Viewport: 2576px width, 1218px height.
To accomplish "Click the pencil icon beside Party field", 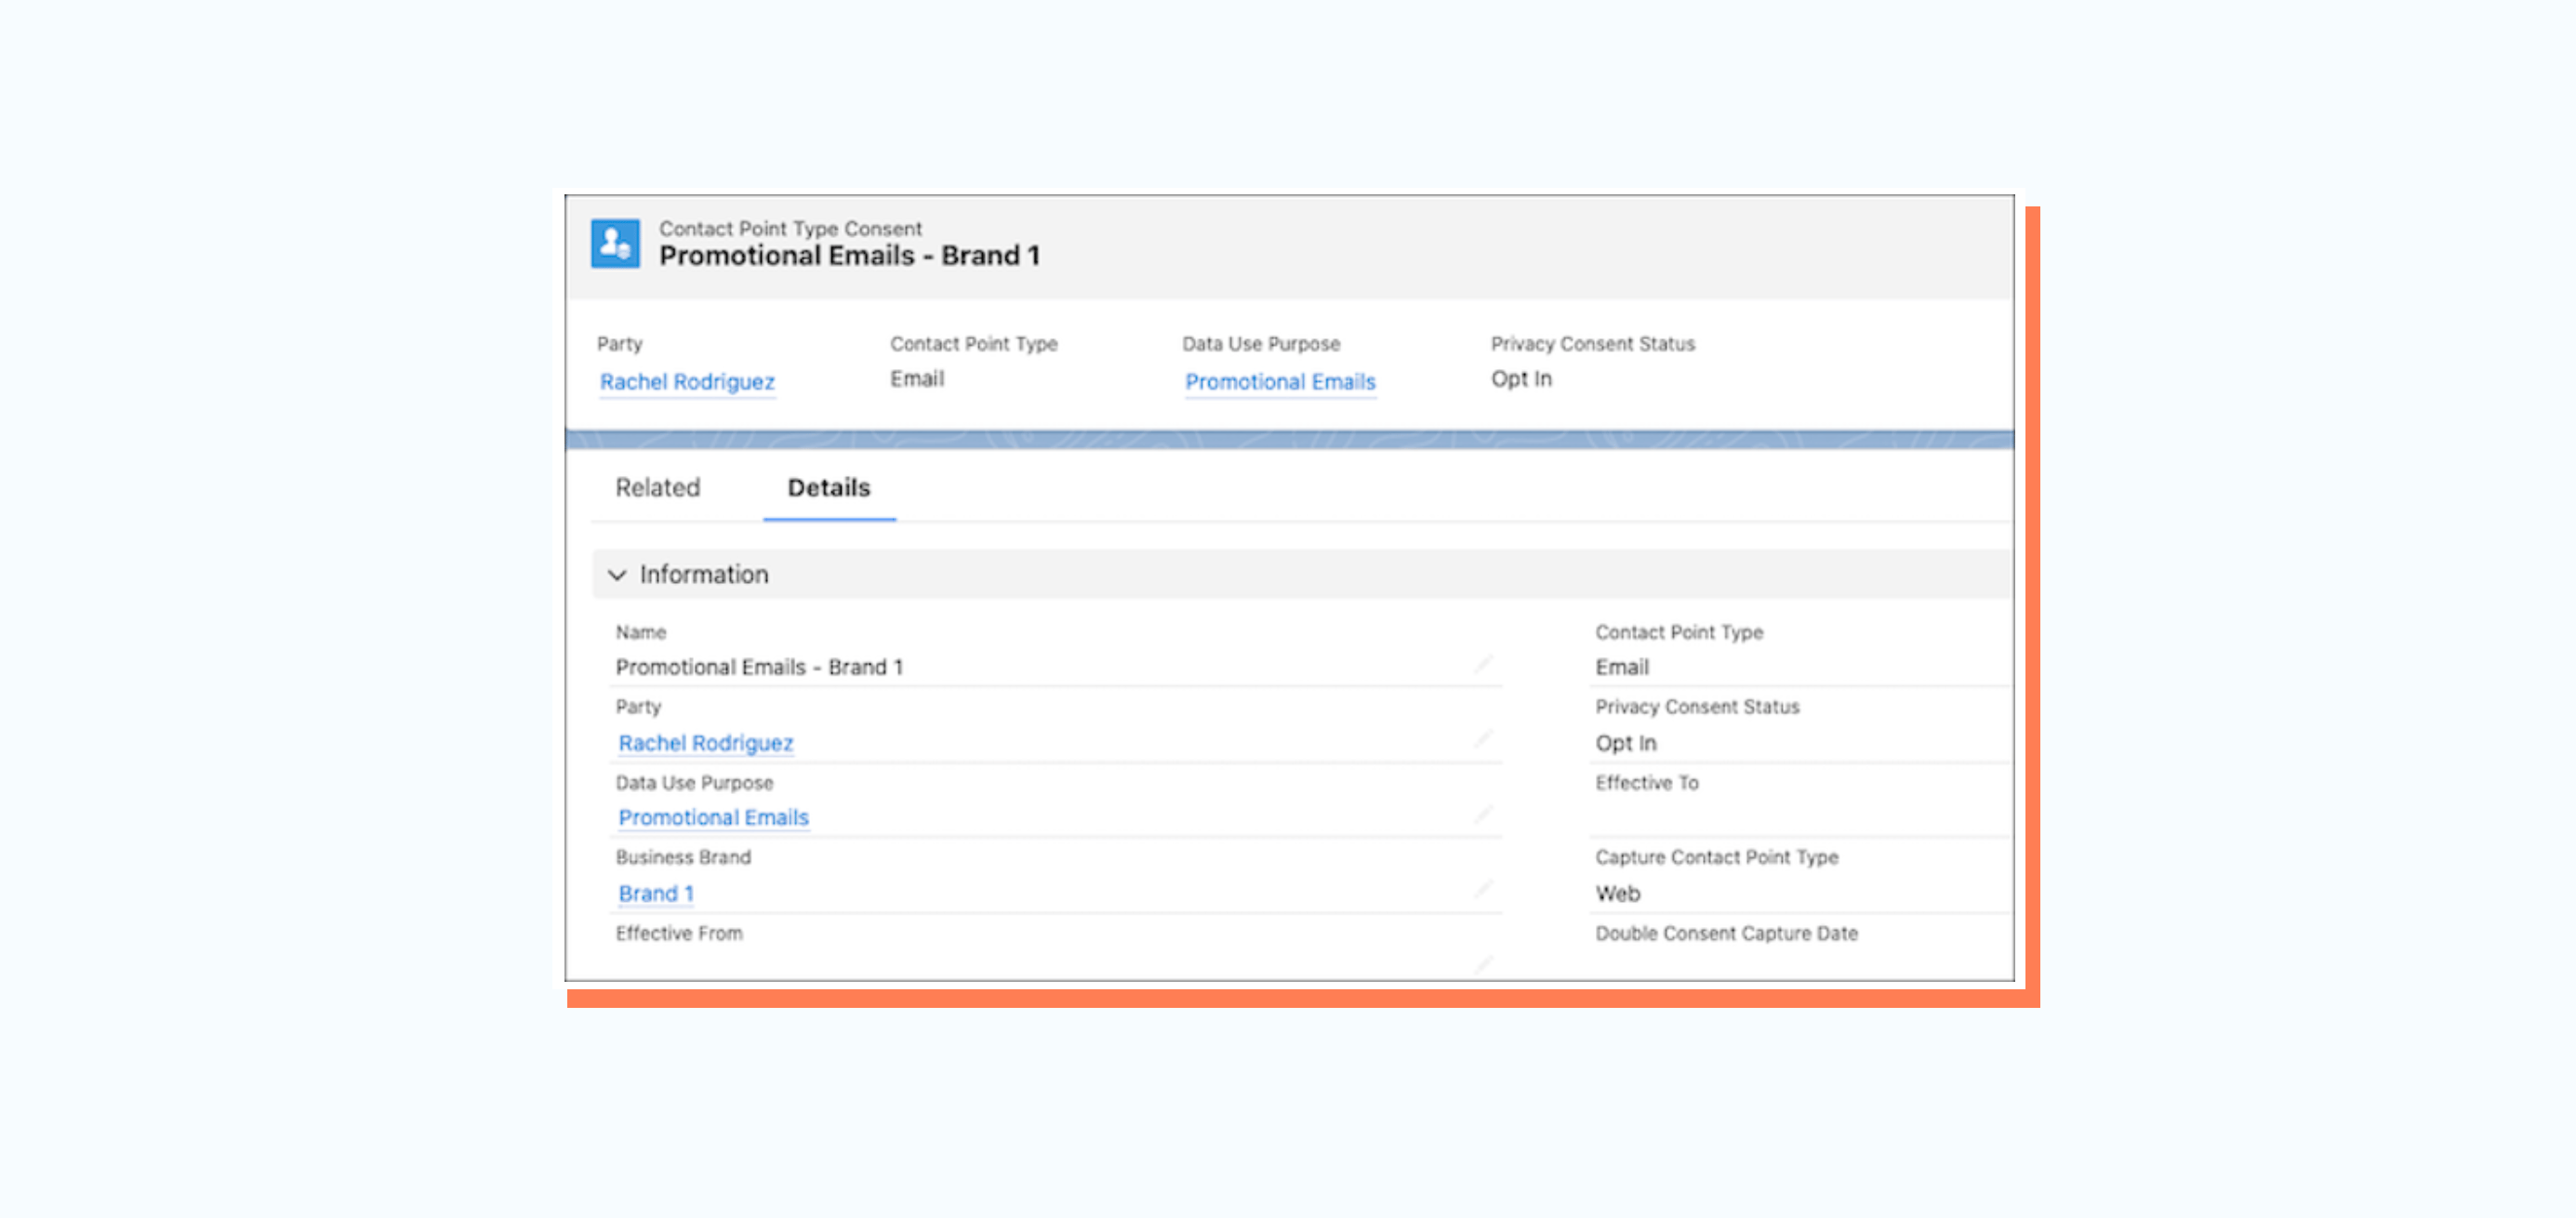I will pyautogui.click(x=1483, y=740).
